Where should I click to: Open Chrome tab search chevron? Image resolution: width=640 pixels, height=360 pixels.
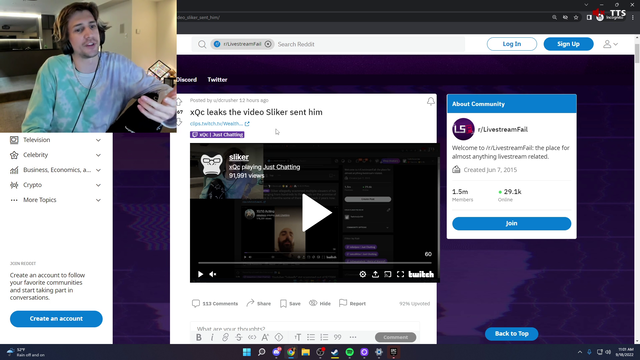pyautogui.click(x=586, y=5)
